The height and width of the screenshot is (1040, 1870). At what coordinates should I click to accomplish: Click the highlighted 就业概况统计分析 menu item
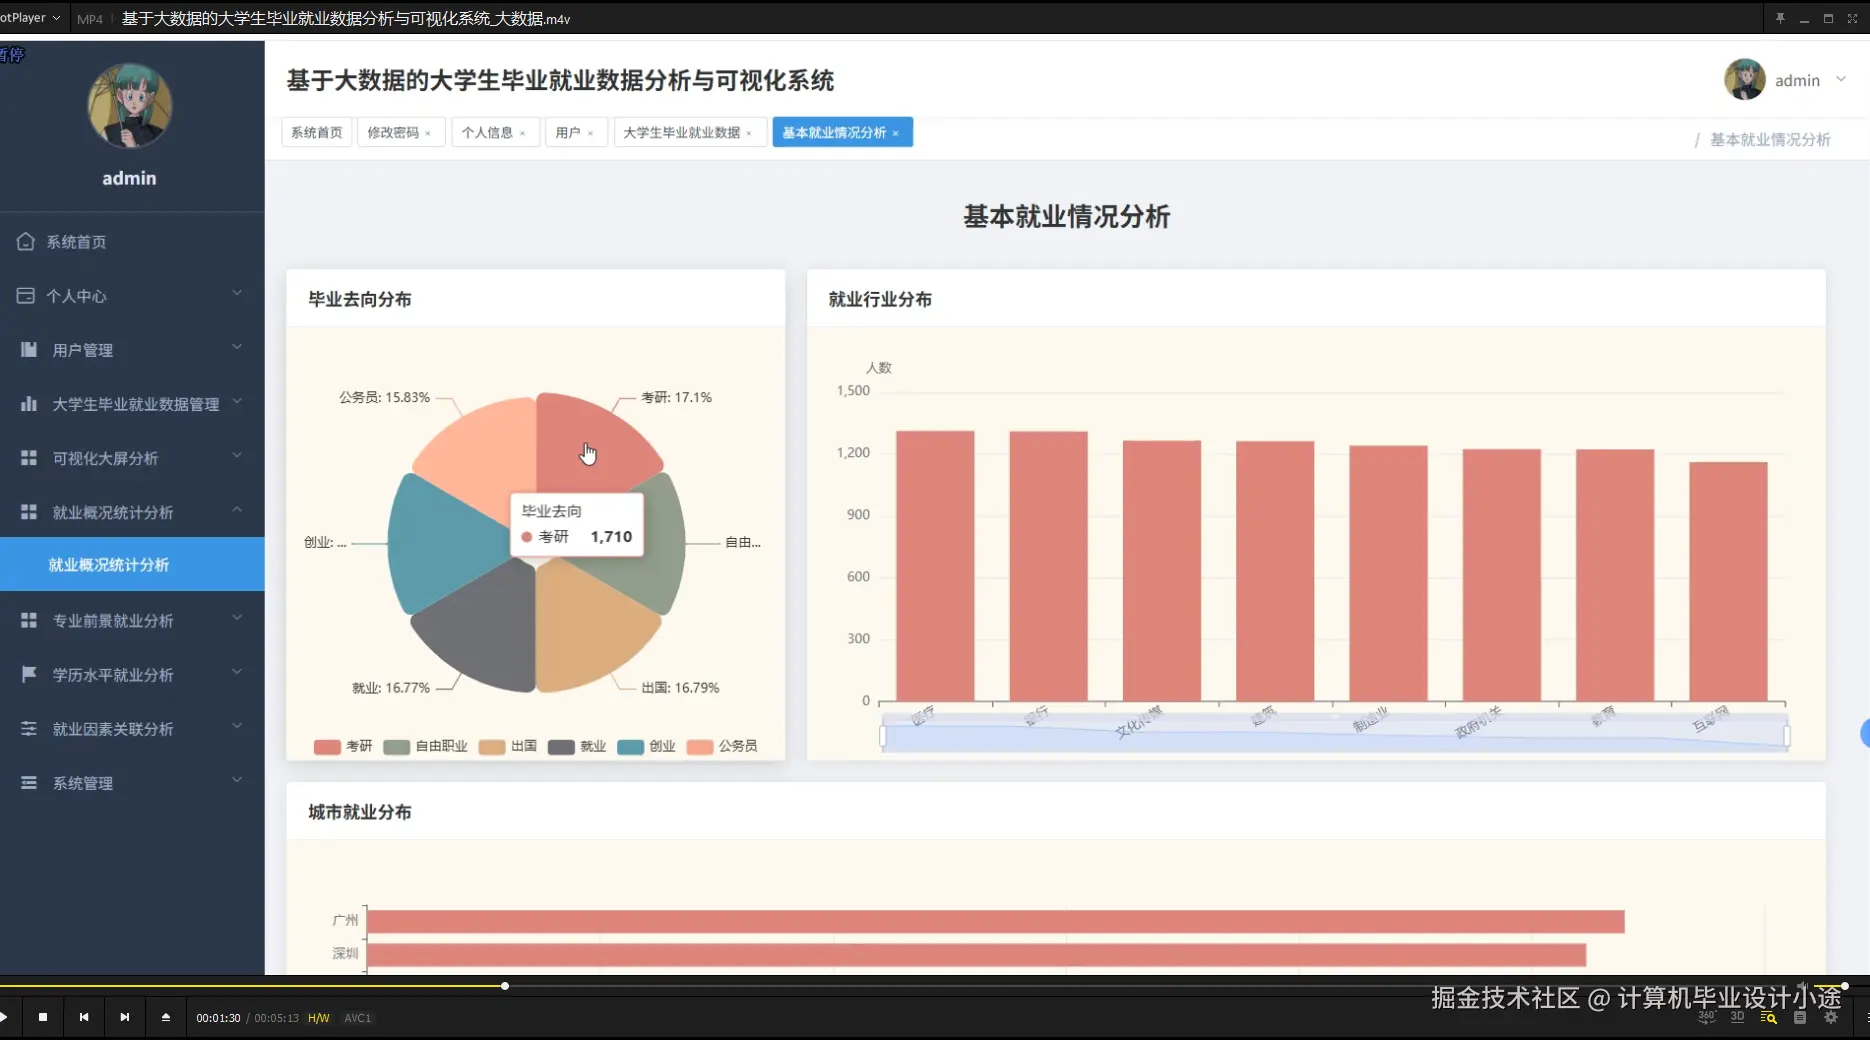tap(107, 564)
